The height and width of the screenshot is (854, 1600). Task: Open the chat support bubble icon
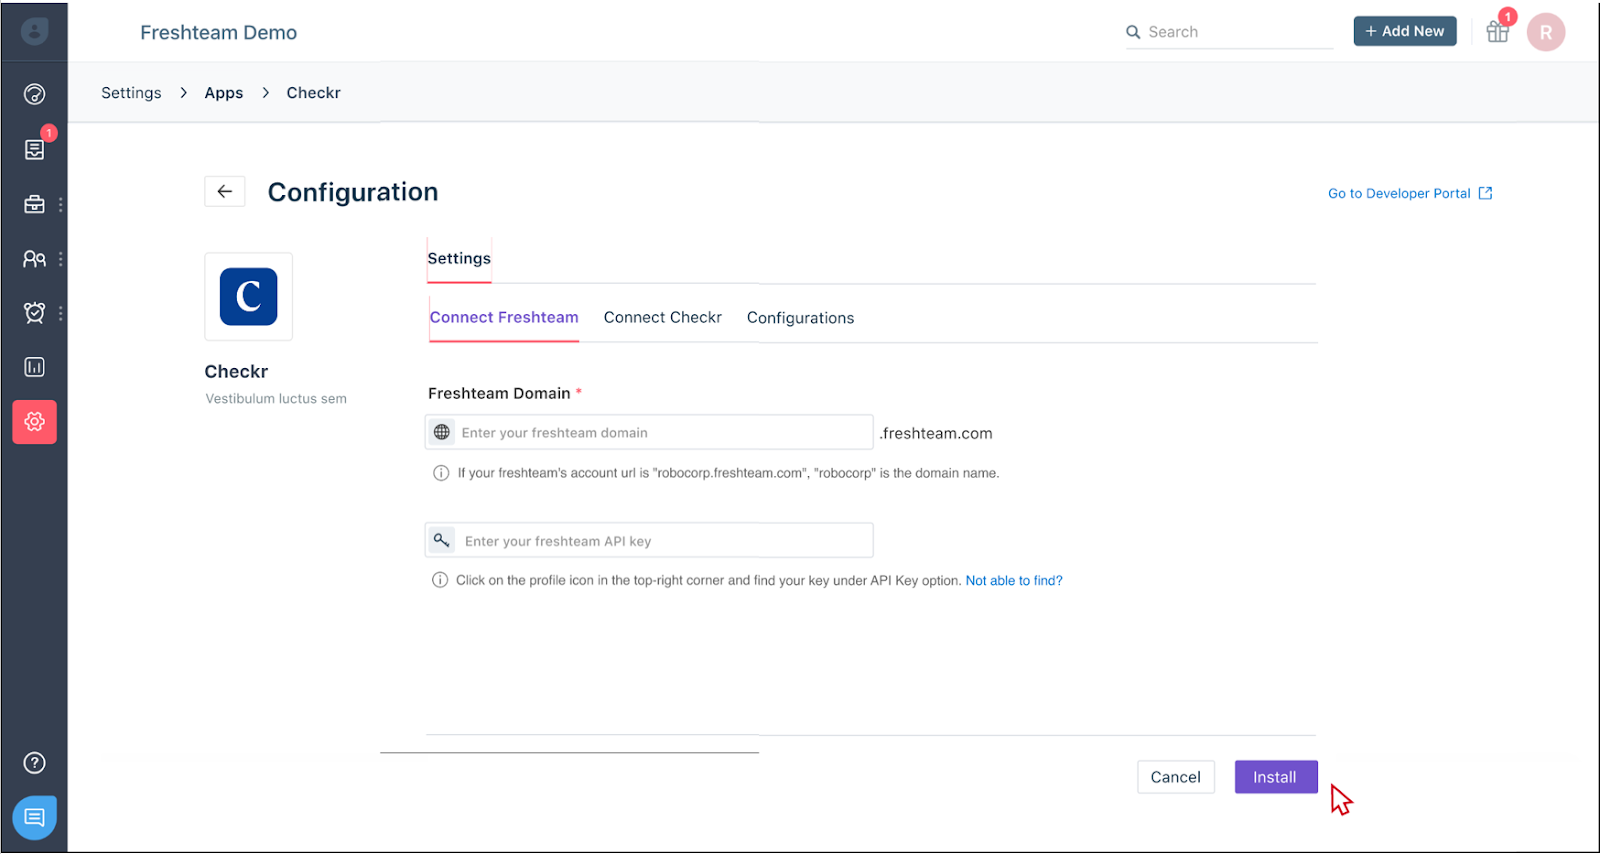[x=35, y=818]
